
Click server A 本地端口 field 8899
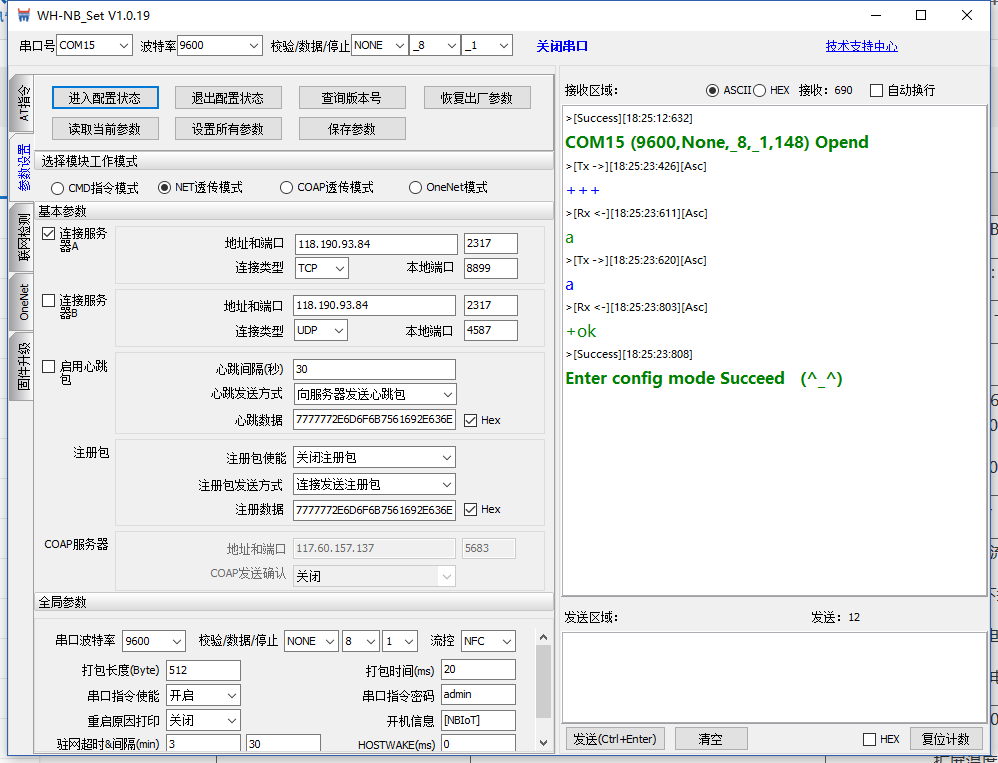(491, 269)
